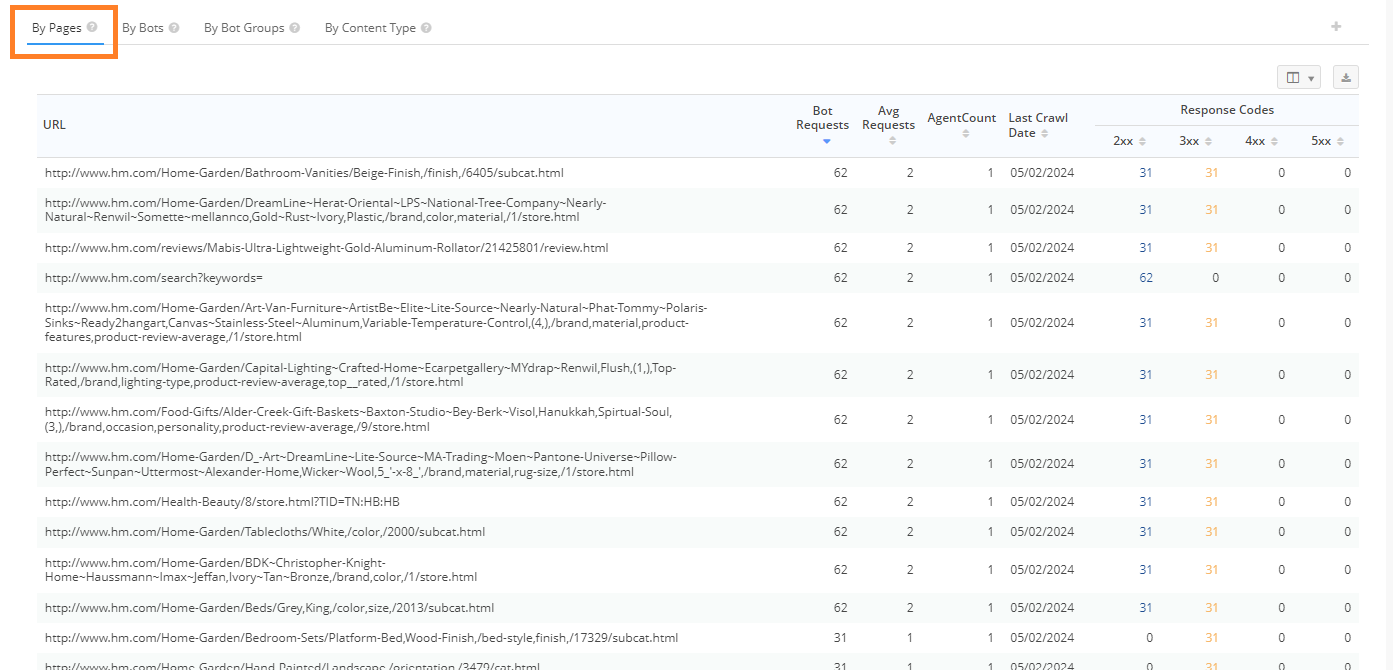Image resolution: width=1393 pixels, height=670 pixels.
Task: Open the By Content Type tab
Action: pyautogui.click(x=370, y=28)
